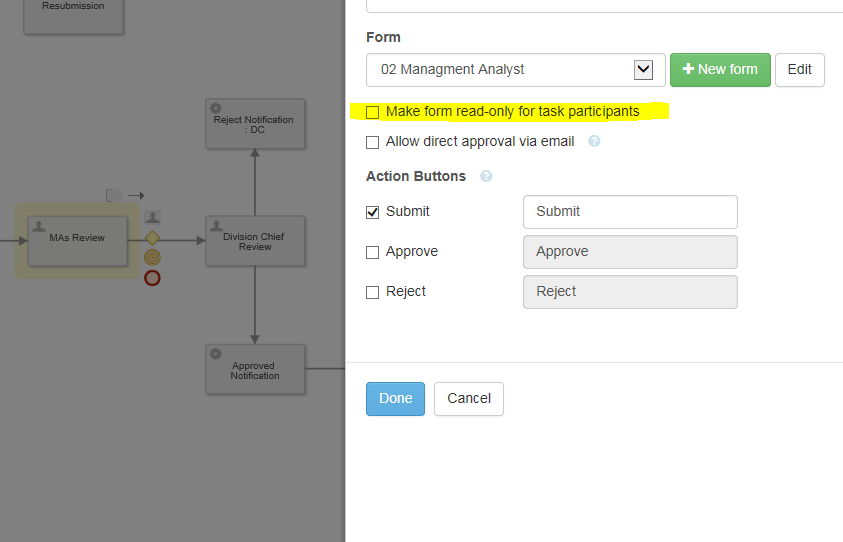Click the Cancel button
The height and width of the screenshot is (542, 843).
pos(468,398)
